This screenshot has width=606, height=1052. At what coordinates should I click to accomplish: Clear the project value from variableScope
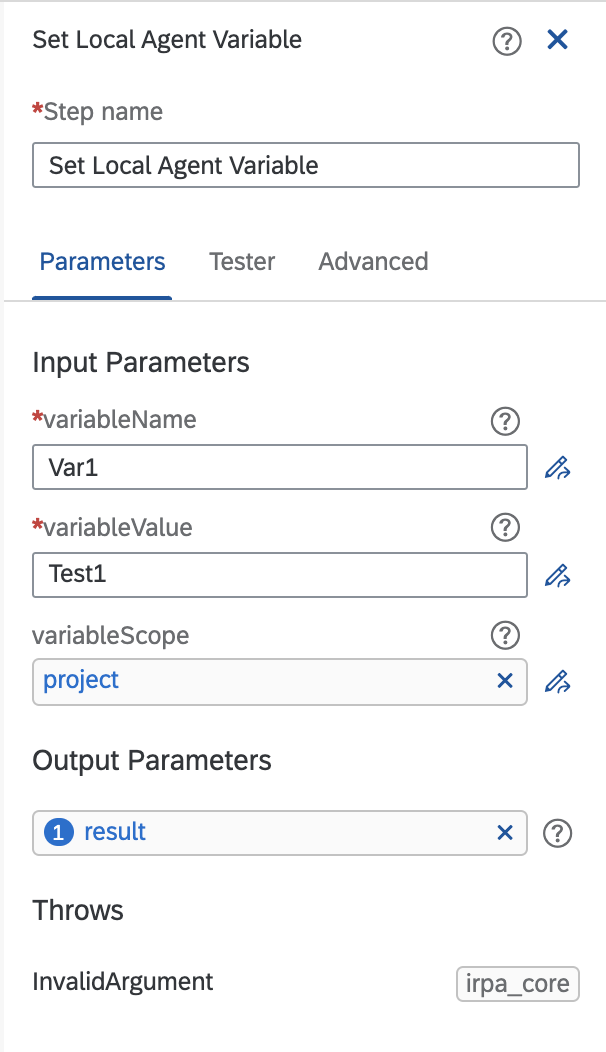pyautogui.click(x=505, y=681)
